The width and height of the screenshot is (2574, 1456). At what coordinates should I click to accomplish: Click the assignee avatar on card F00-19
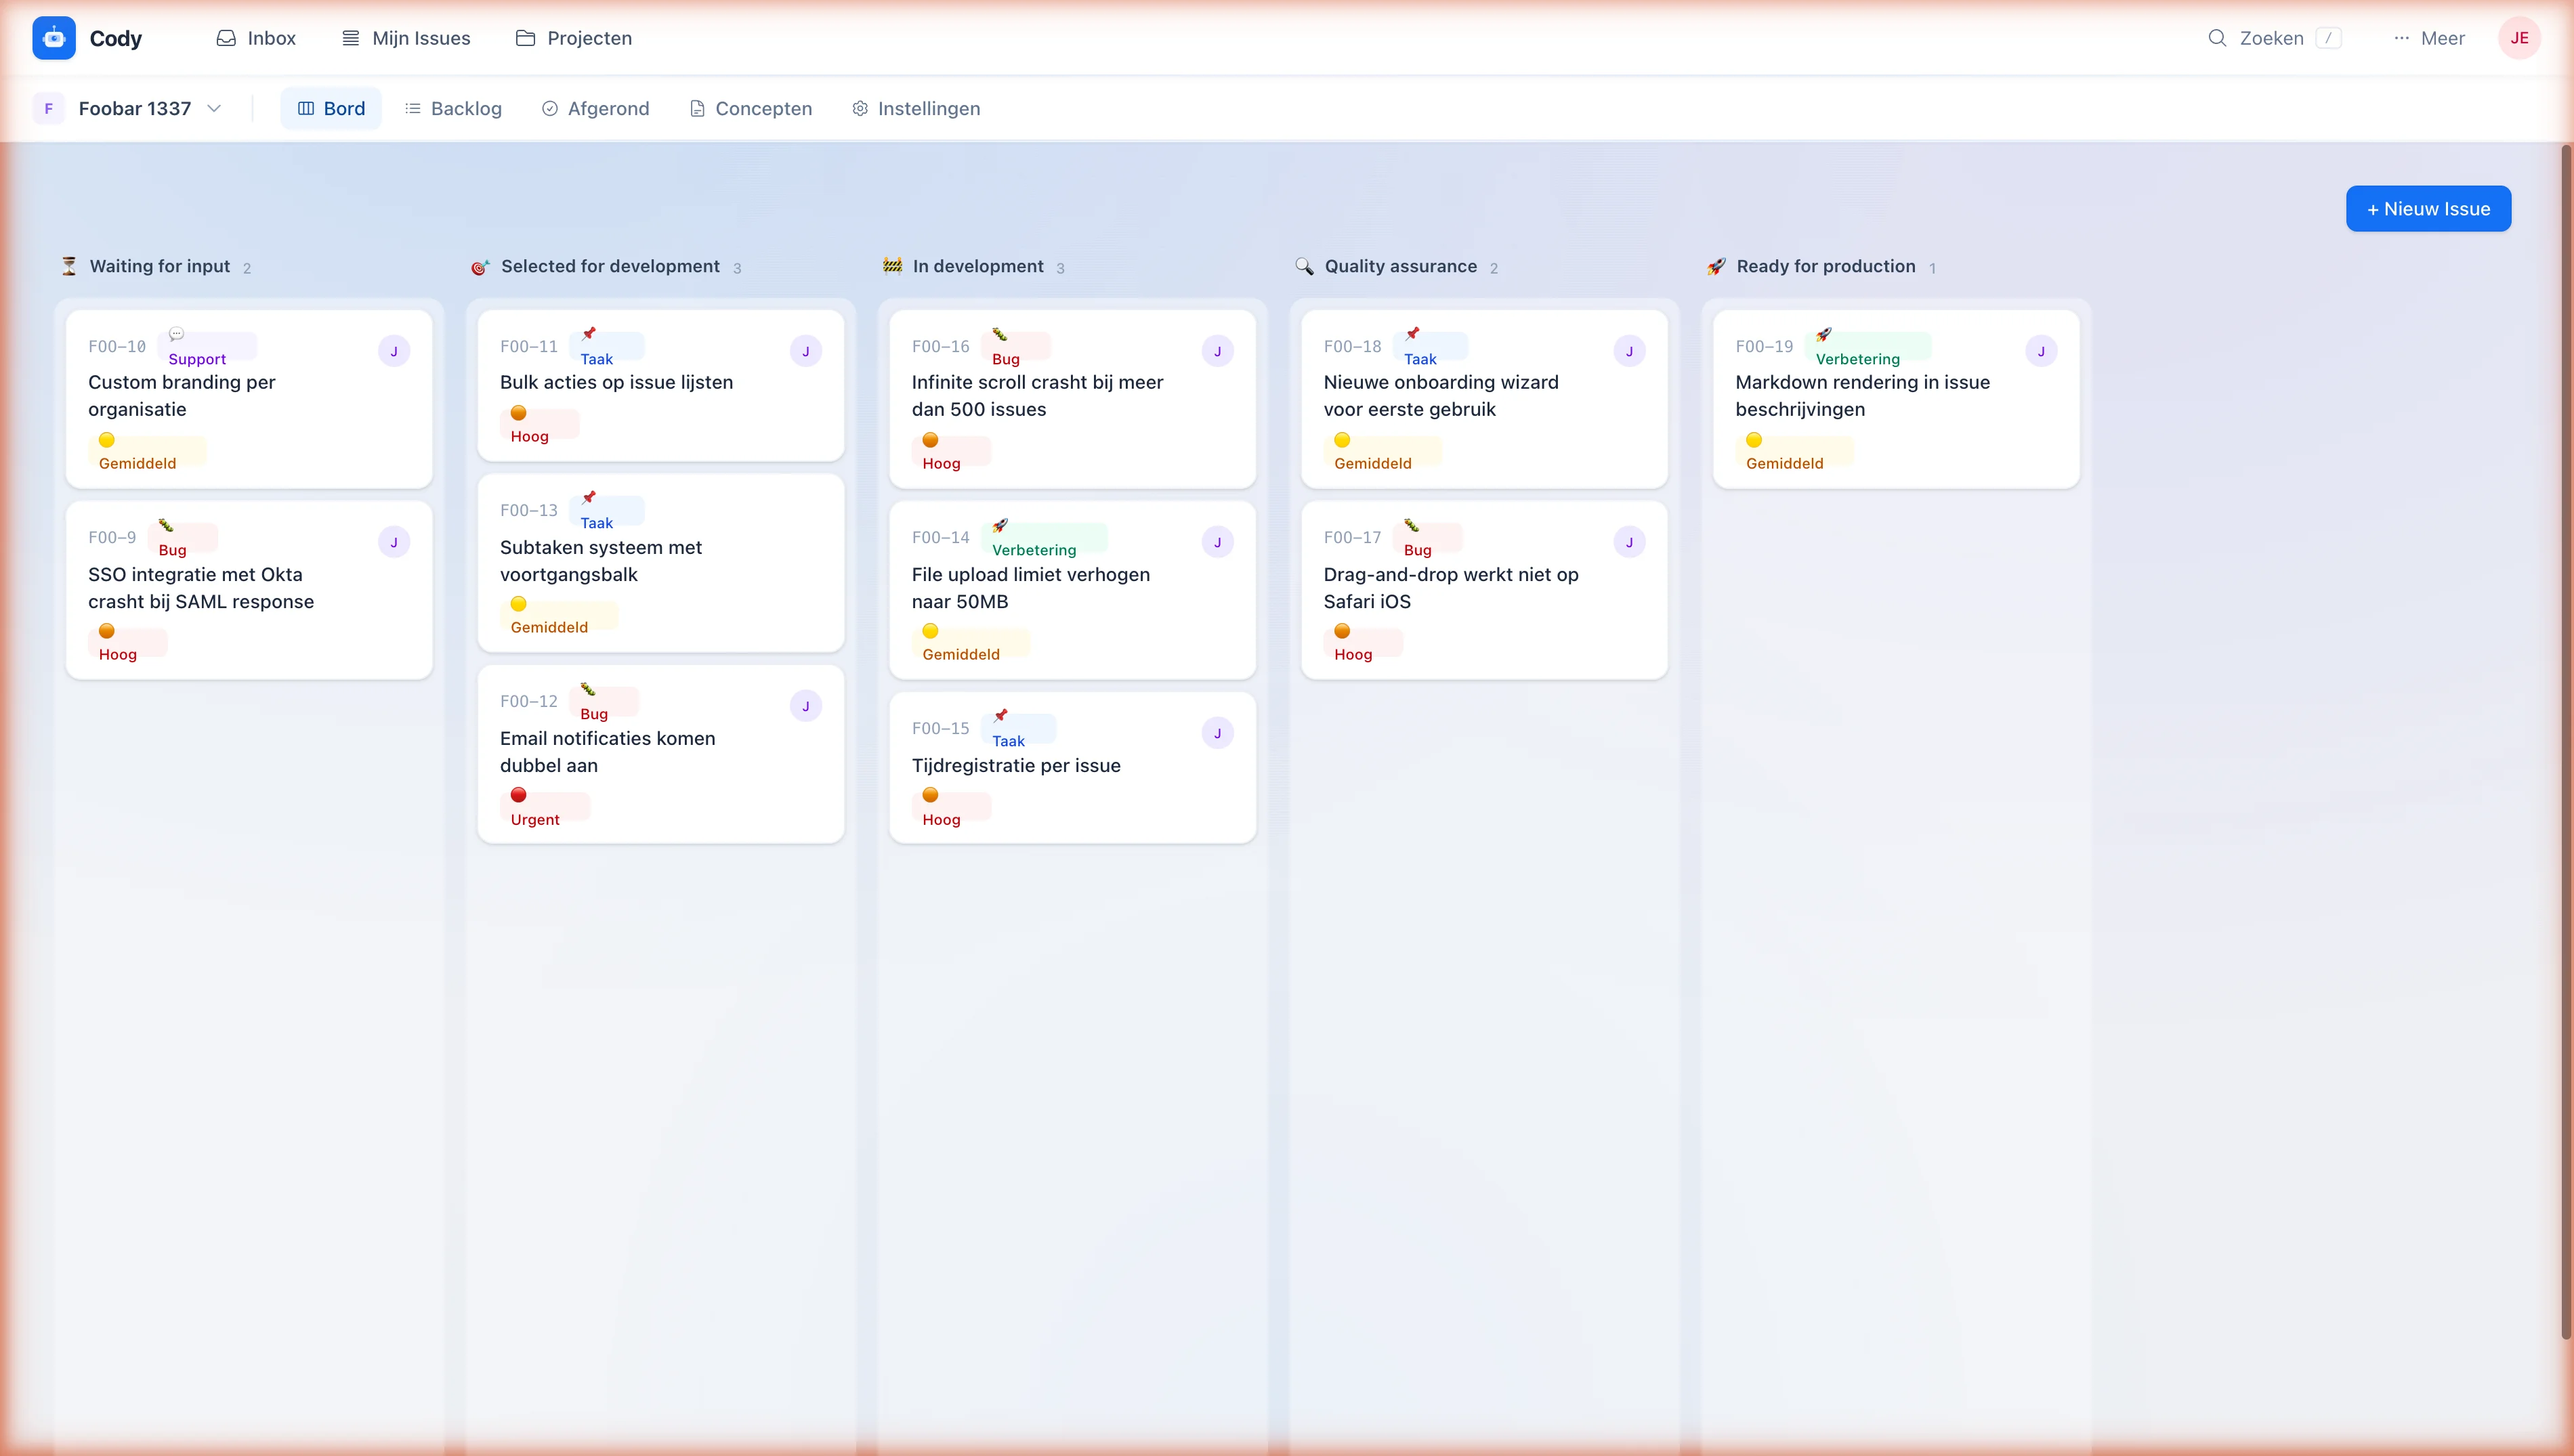coord(2041,351)
